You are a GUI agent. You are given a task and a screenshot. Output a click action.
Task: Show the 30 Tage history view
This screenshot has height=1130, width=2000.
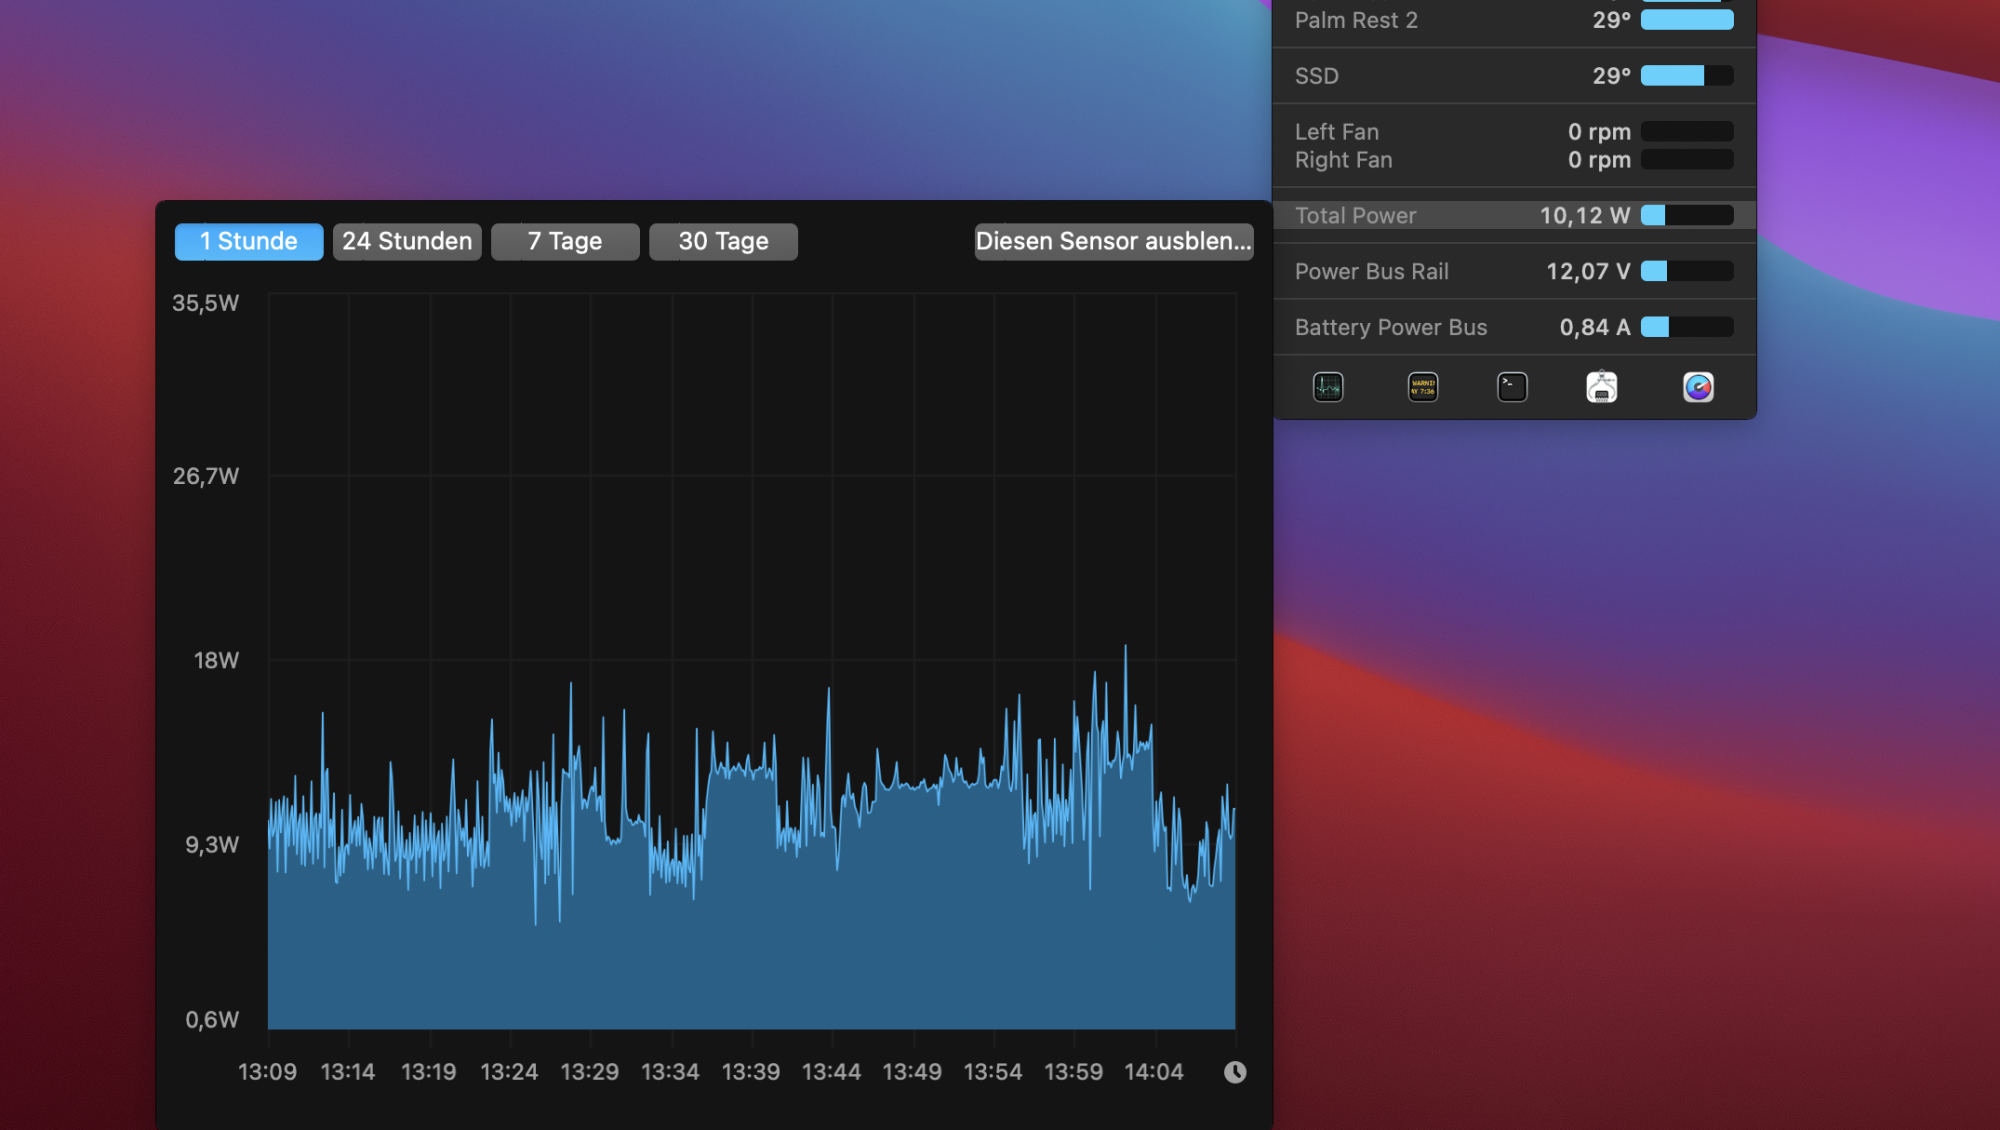[x=723, y=241]
